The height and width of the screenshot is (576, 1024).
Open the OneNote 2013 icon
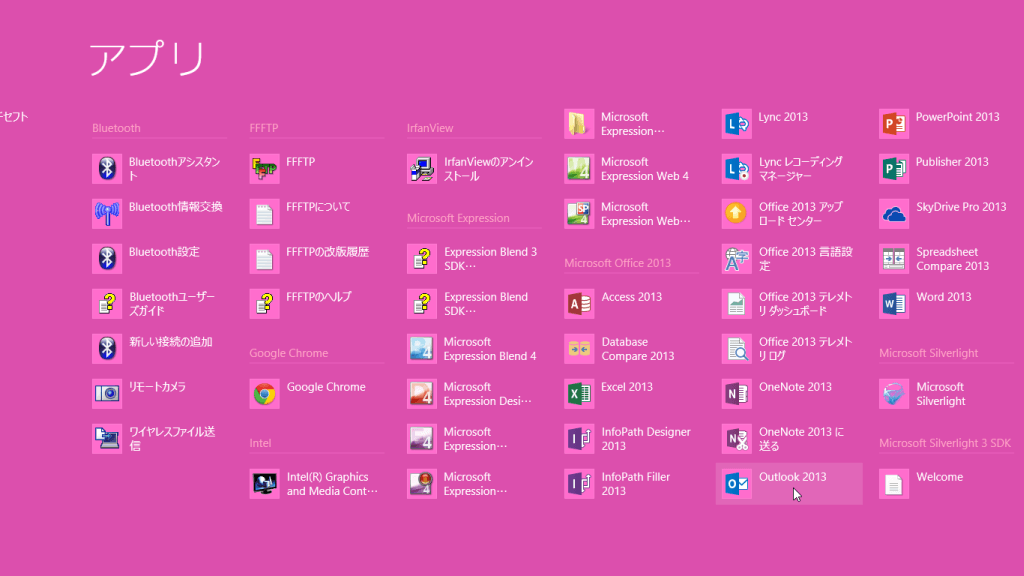point(737,394)
